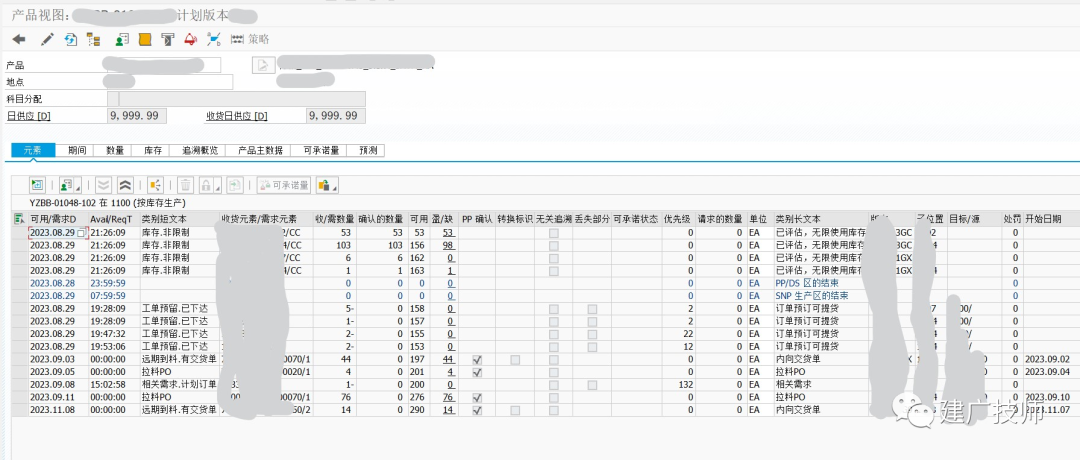Click the collapse all double-chevron-up icon
This screenshot has height=460, width=1080.
(x=125, y=185)
